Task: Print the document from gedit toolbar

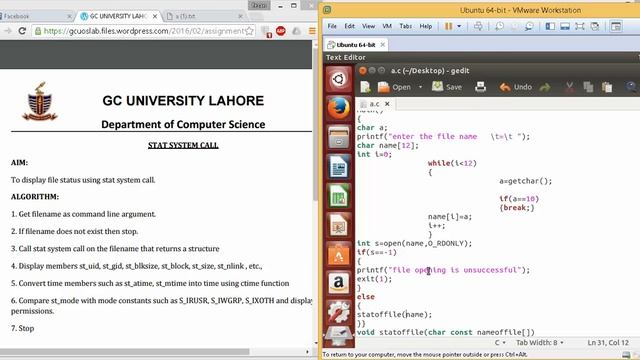Action: pyautogui.click(x=480, y=87)
